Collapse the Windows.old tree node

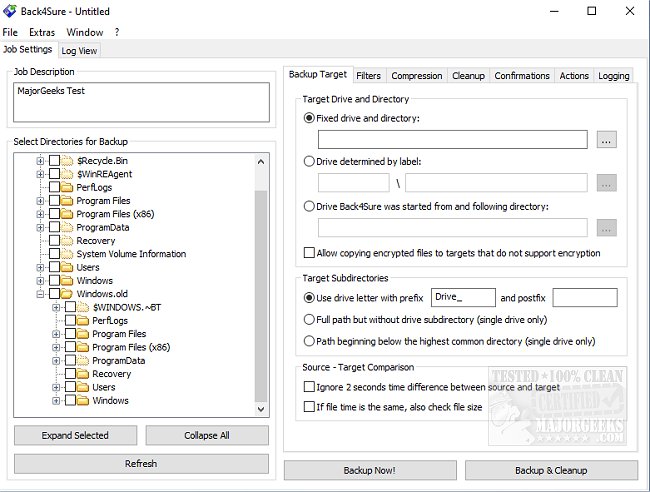[40, 294]
